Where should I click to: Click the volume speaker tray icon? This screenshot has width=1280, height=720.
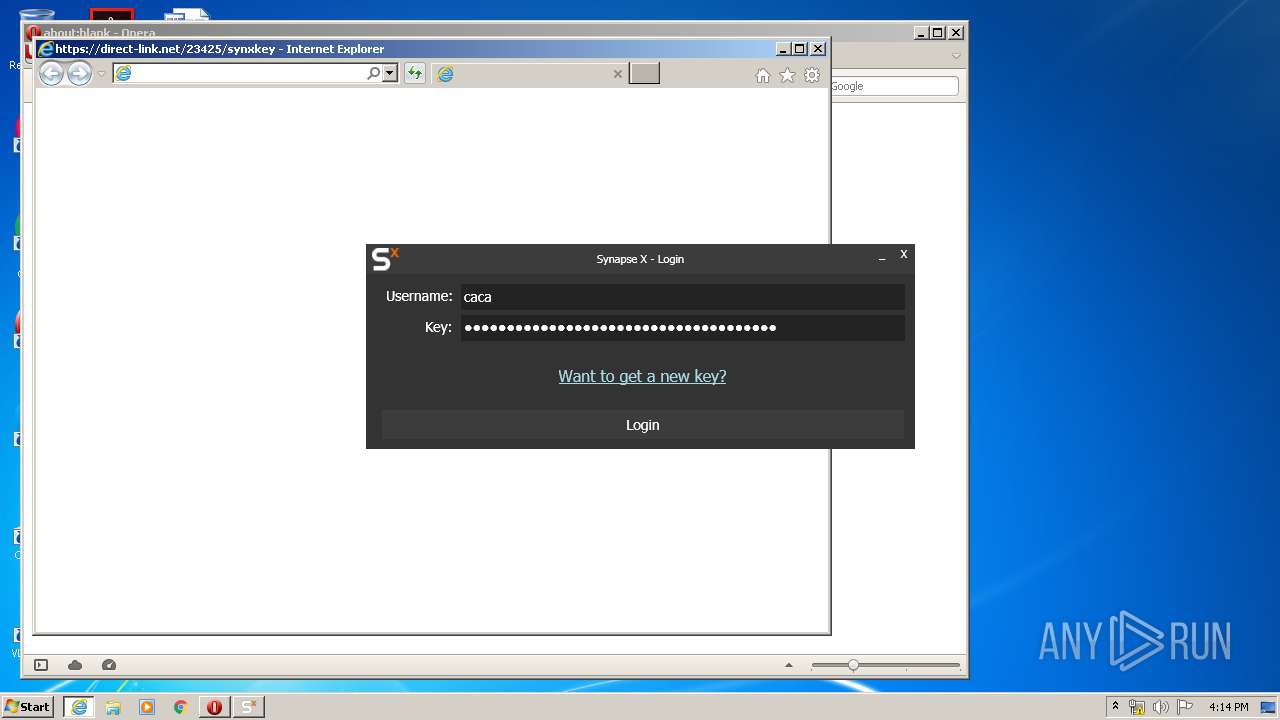coord(1161,707)
